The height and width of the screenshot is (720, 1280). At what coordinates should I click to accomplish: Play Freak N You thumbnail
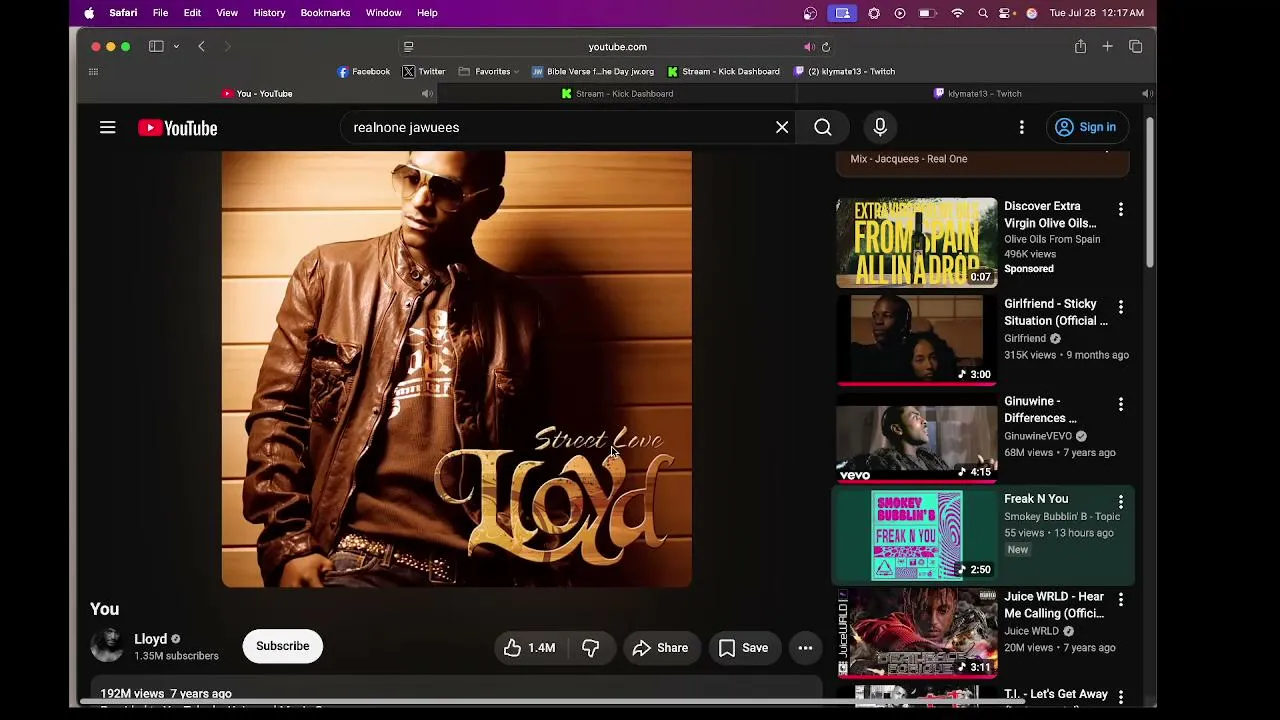[917, 535]
